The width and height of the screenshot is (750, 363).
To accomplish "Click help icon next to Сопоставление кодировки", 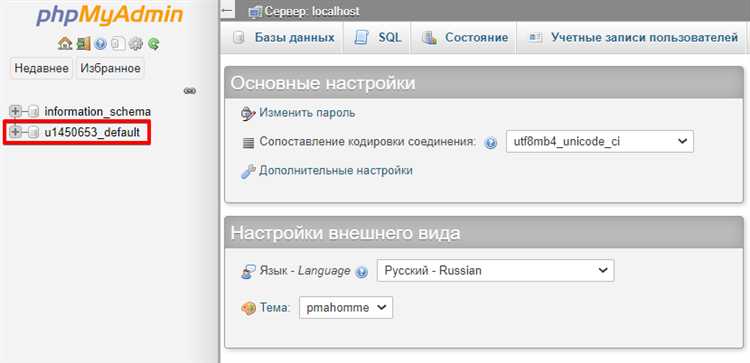I will click(x=491, y=143).
